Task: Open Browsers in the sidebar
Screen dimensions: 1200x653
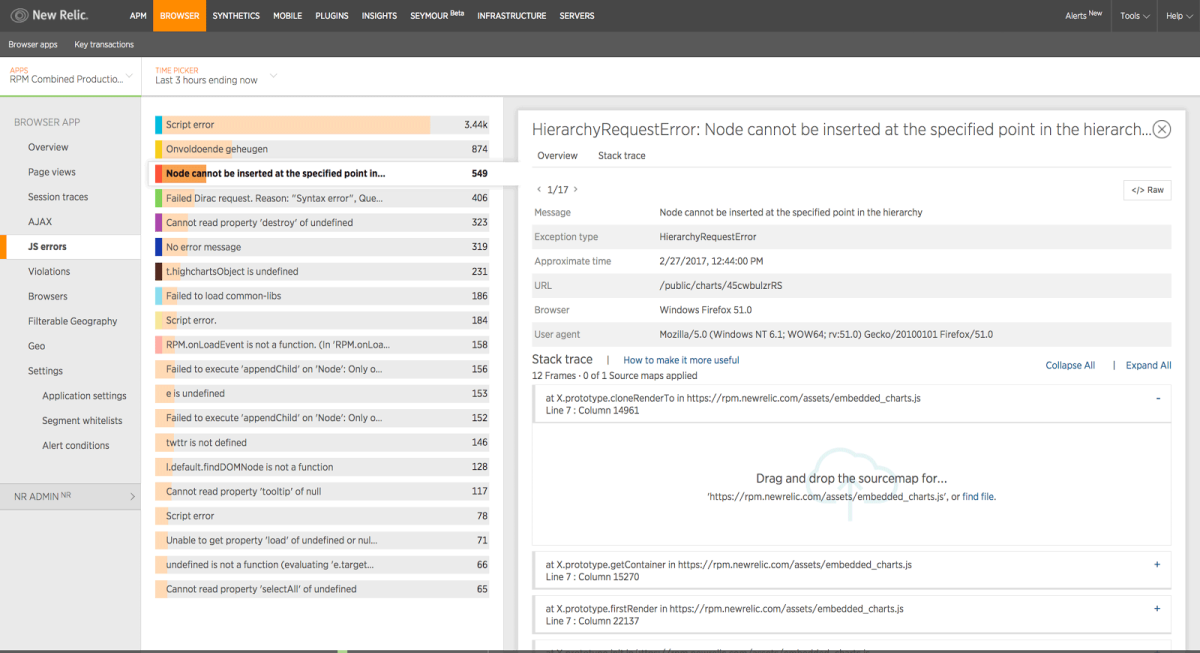Action: 48,296
